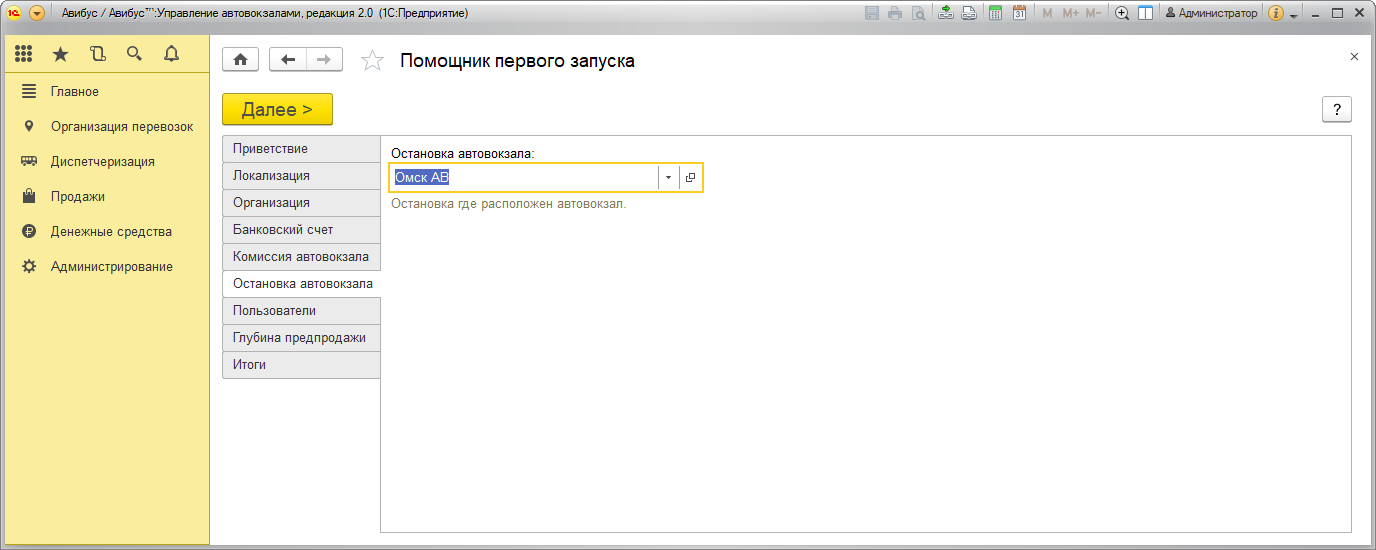Open the calendar from the top toolbar

pyautogui.click(x=1019, y=13)
